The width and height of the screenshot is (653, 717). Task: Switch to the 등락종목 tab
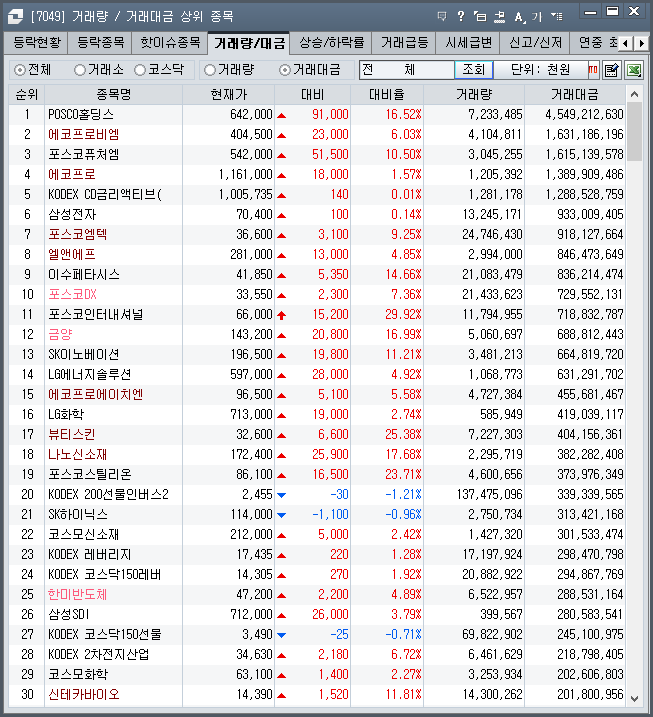100,43
